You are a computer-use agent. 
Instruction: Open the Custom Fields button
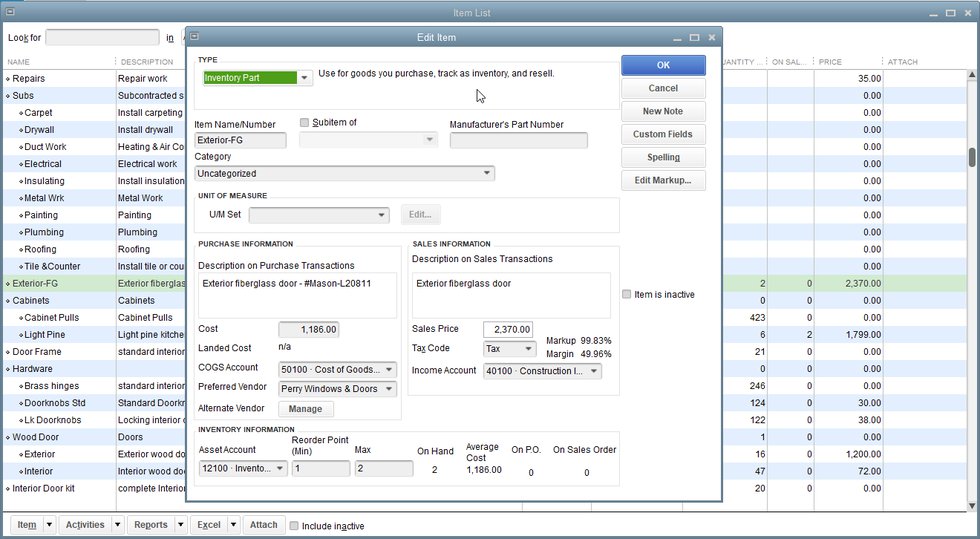[663, 134]
